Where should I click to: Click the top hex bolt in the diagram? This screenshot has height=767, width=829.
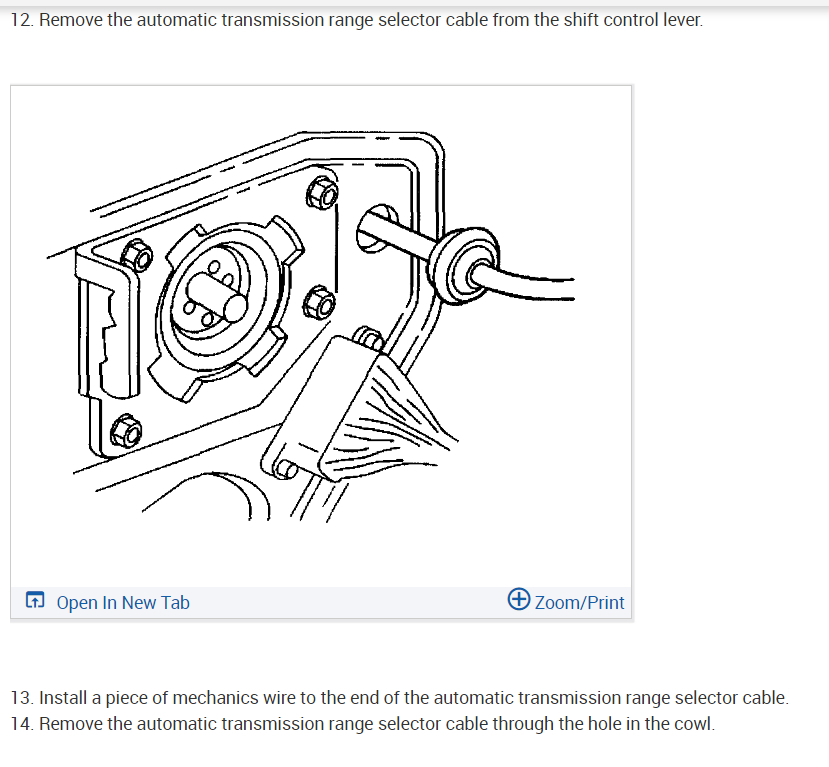tap(322, 193)
